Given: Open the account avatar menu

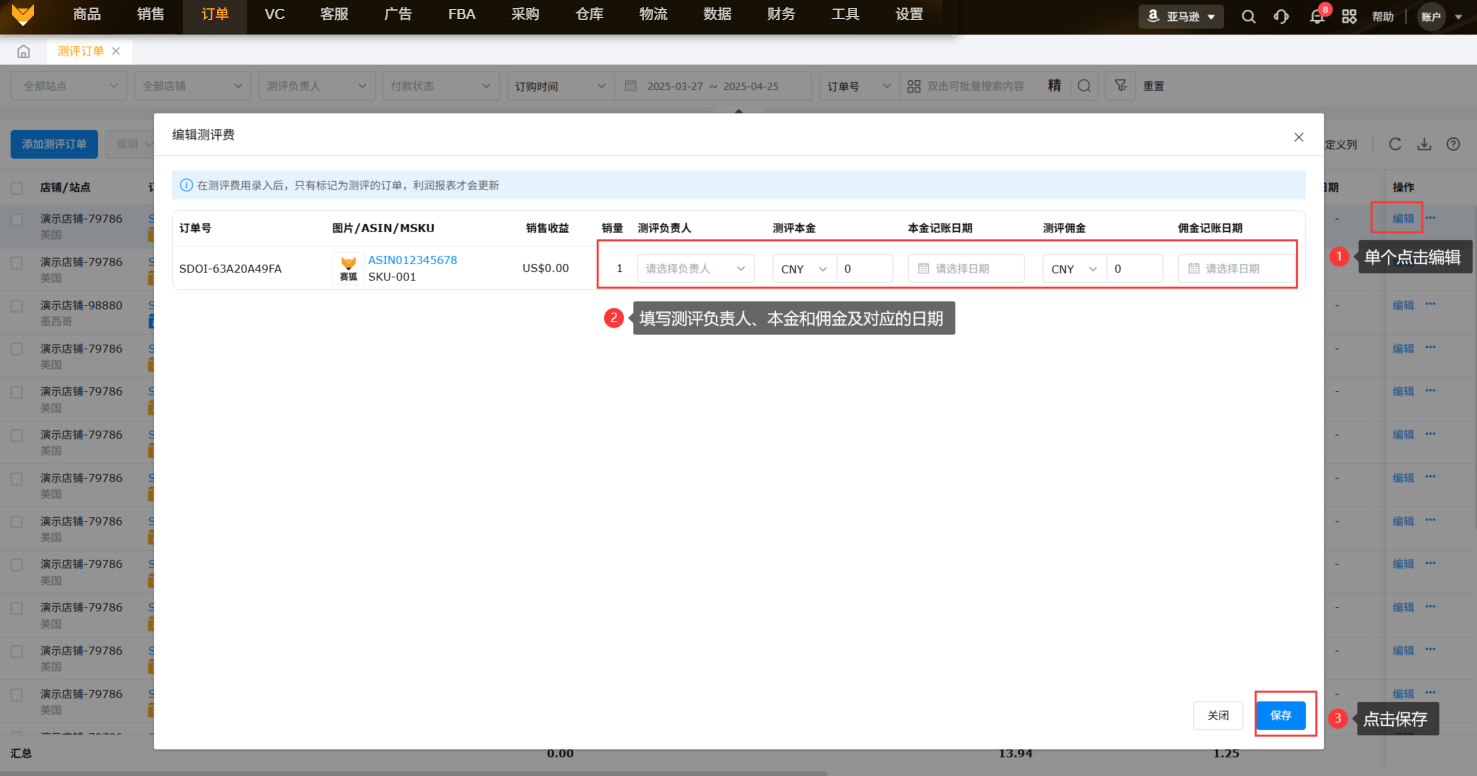Looking at the screenshot, I should (1431, 17).
